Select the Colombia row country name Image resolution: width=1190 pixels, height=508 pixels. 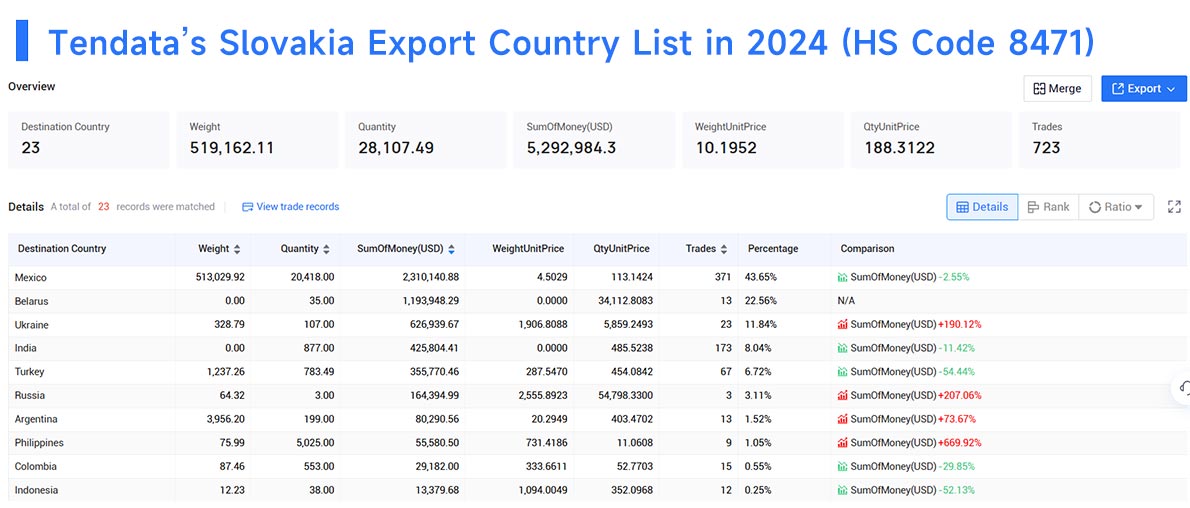tap(36, 466)
